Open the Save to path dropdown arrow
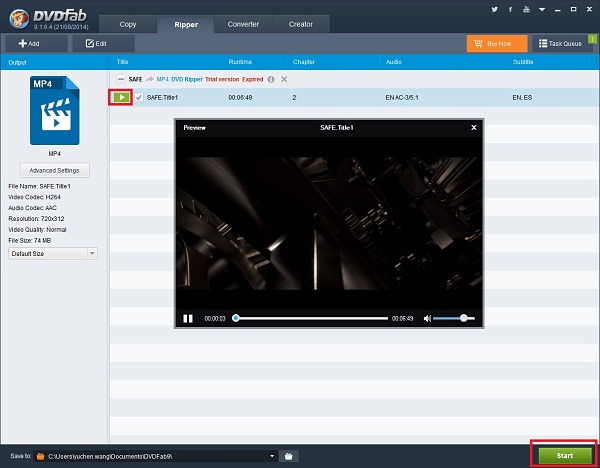This screenshot has width=600, height=468. [272, 456]
